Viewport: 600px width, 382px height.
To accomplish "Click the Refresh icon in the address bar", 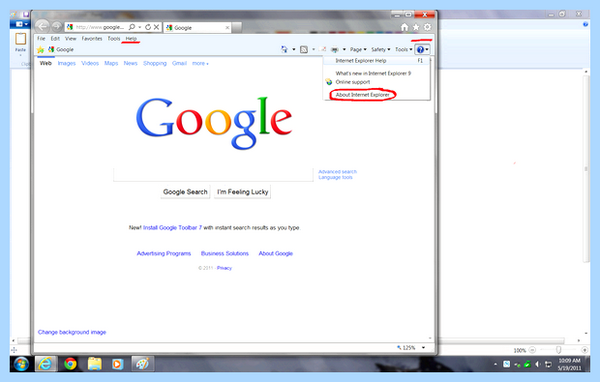I will 148,27.
